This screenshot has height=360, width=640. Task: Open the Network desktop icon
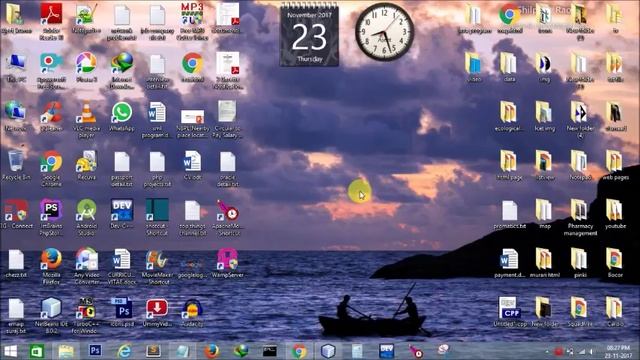[16, 116]
